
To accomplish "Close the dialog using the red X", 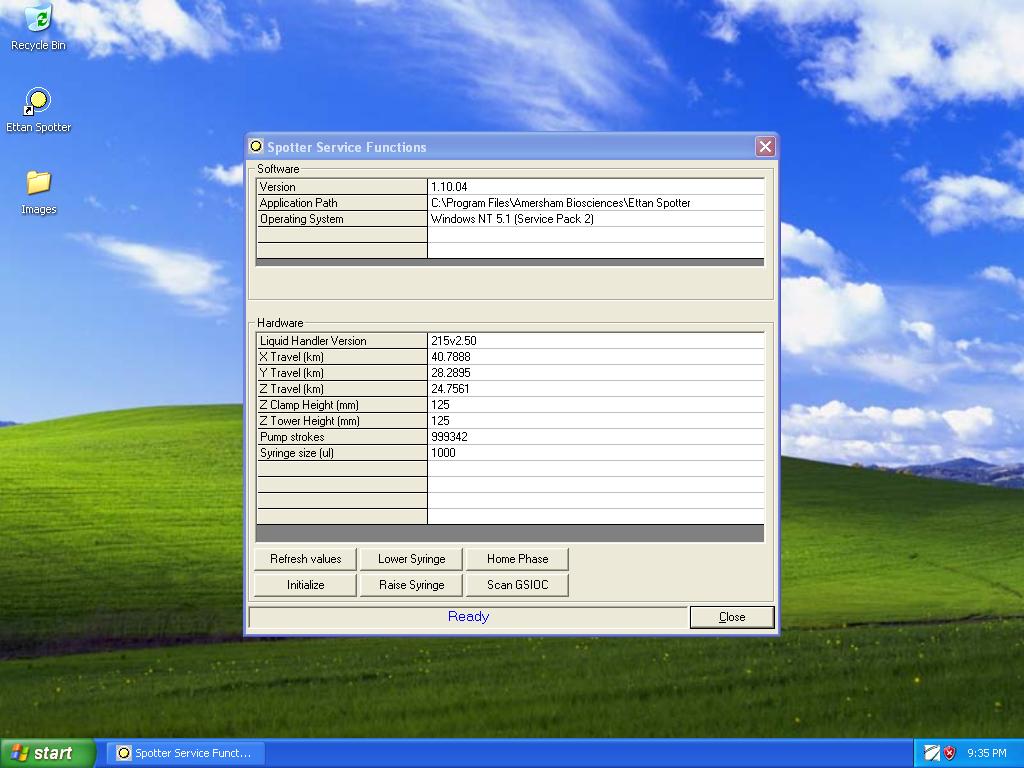I will 765,147.
